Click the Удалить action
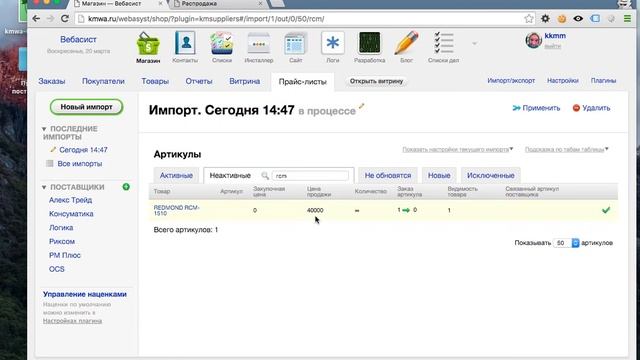Image resolution: width=640 pixels, height=360 pixels. (x=591, y=108)
